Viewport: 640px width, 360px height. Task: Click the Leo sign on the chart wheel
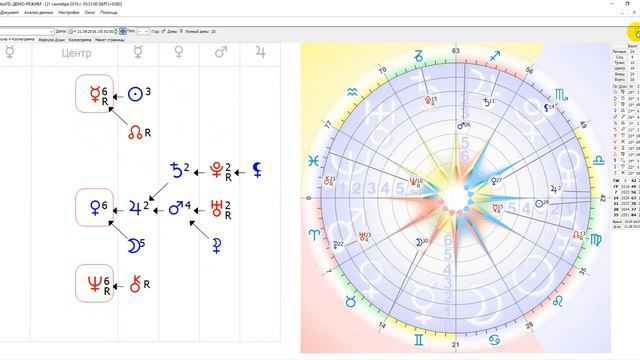(x=558, y=302)
